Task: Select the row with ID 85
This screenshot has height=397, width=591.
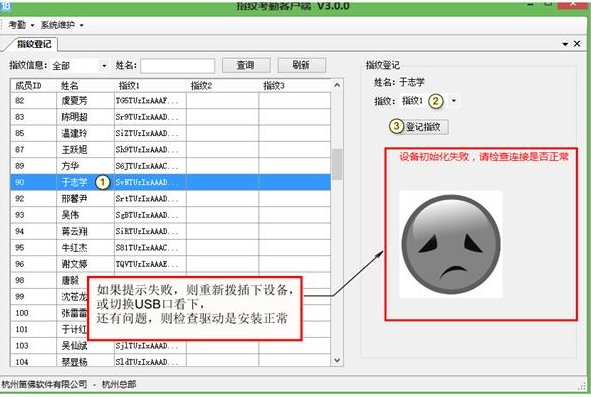Action: (x=170, y=133)
